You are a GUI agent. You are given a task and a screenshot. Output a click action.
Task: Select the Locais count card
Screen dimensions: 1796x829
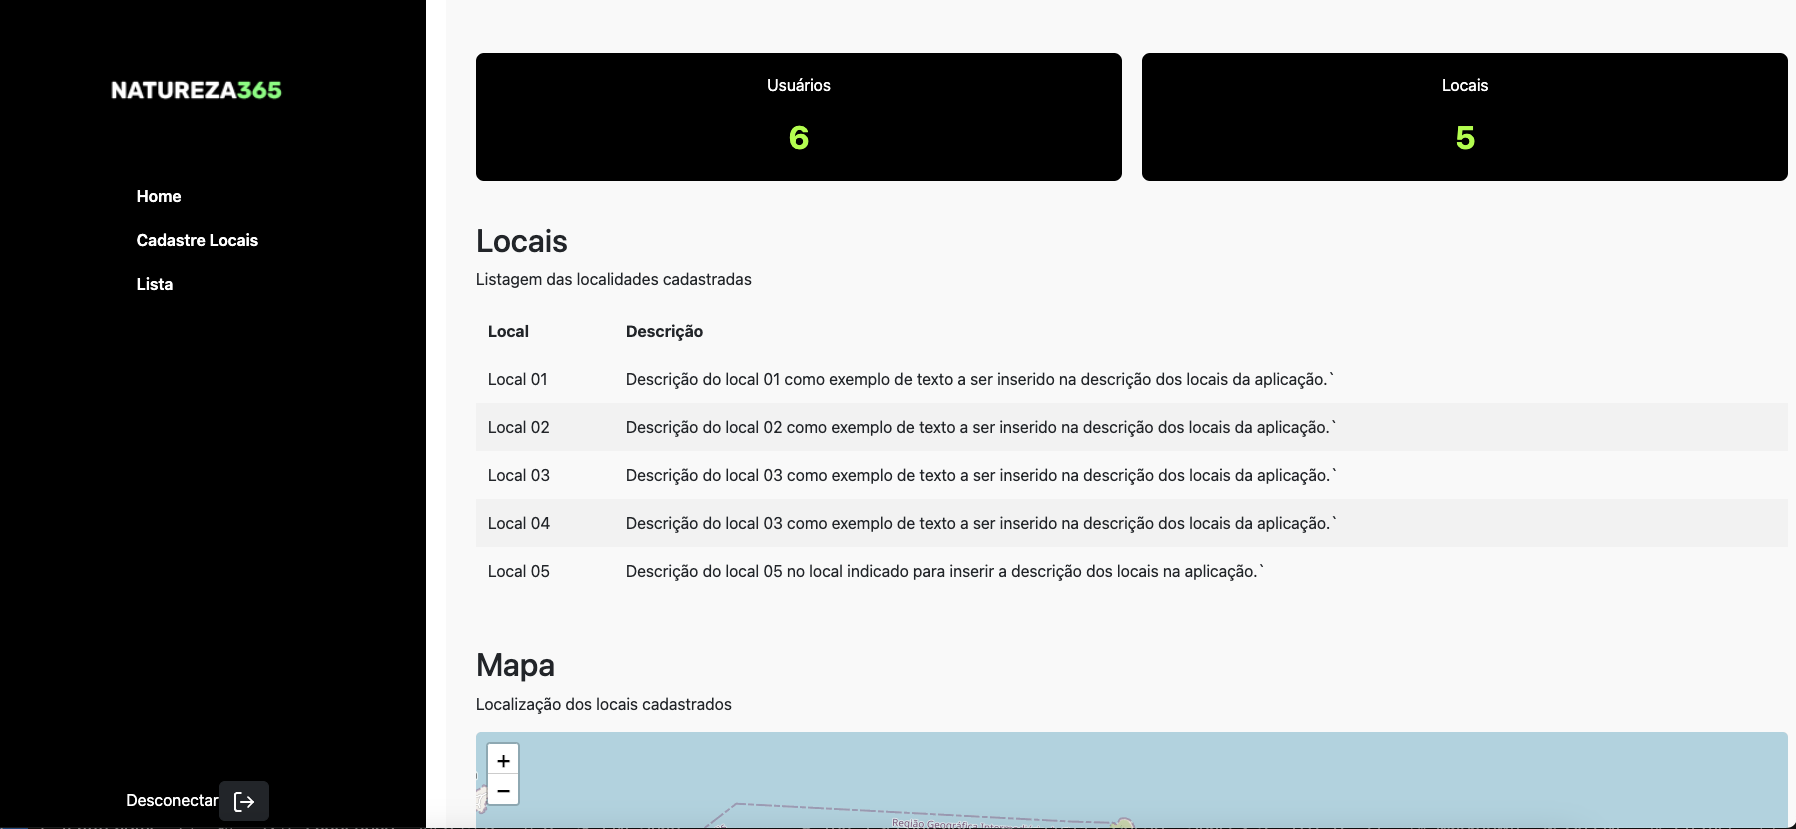(1465, 117)
